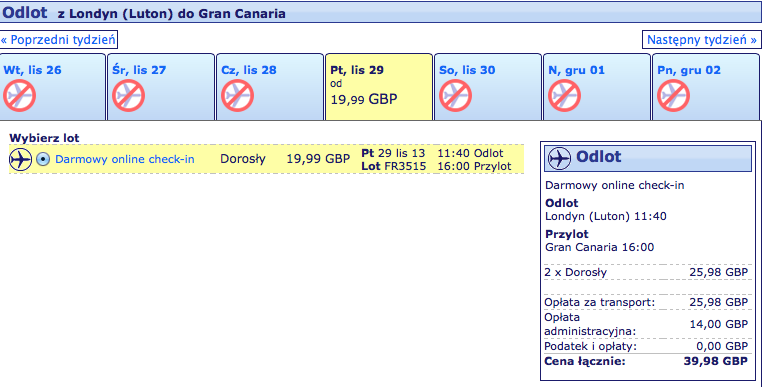Click the Wybierz lot heading
The width and height of the screenshot is (763, 387).
44,138
